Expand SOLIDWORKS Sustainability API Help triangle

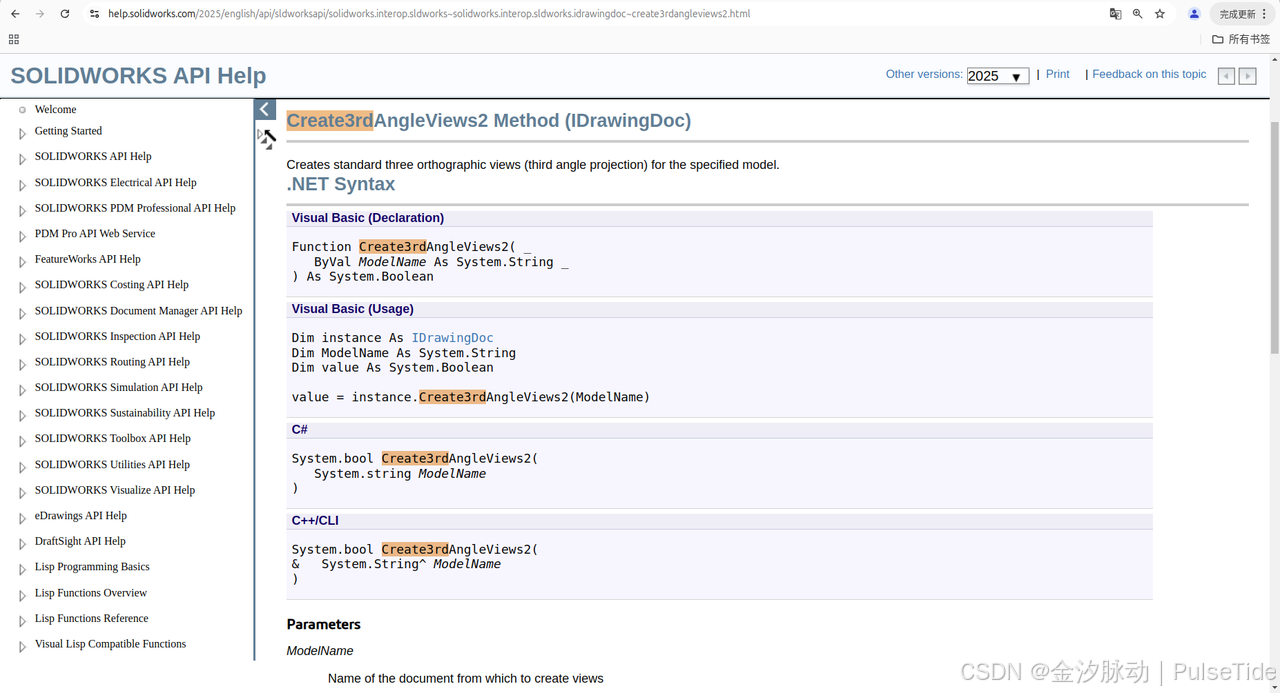(x=22, y=416)
